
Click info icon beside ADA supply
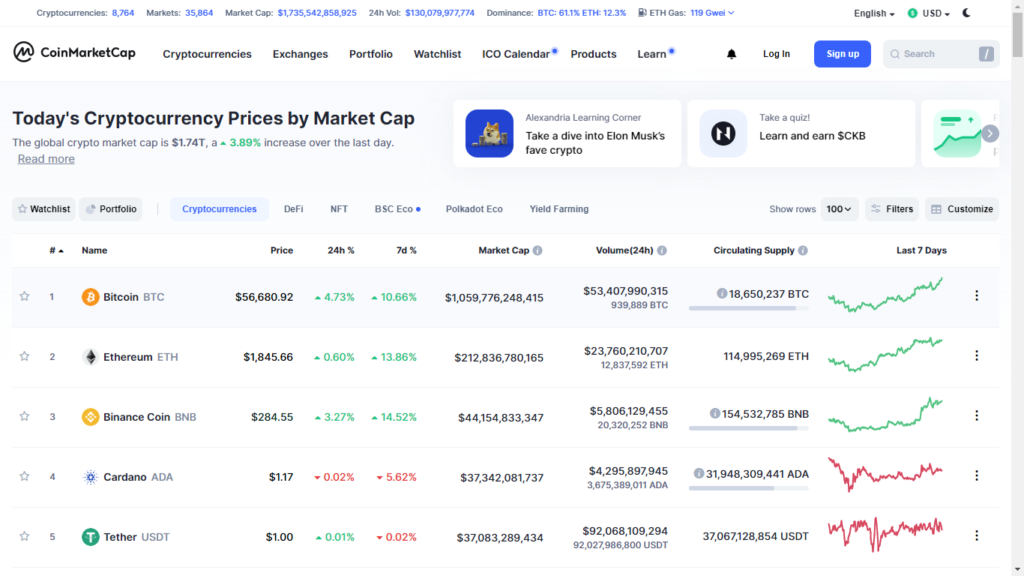pos(699,473)
